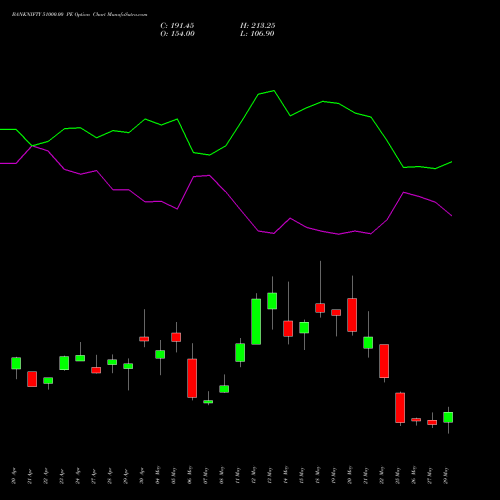Click the 06 May date label

[x=190, y=475]
